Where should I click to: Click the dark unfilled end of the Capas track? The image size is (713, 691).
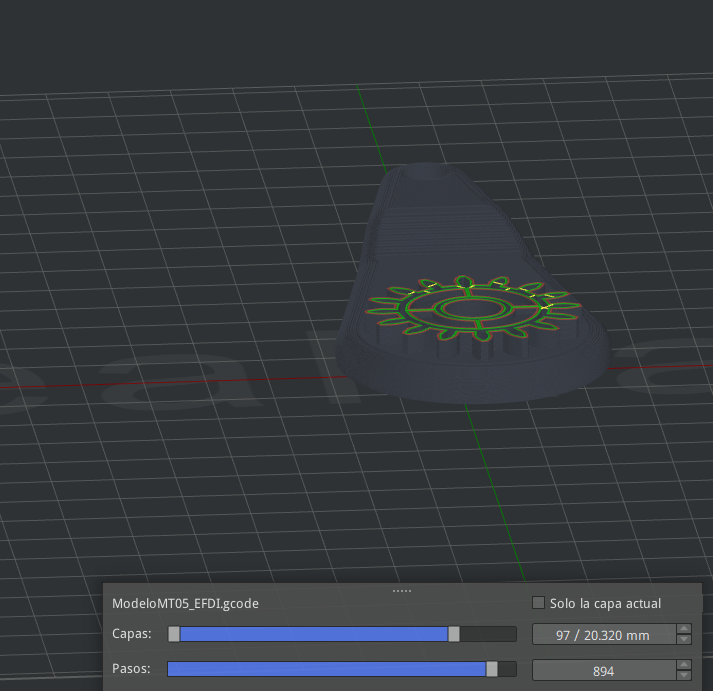pos(488,634)
